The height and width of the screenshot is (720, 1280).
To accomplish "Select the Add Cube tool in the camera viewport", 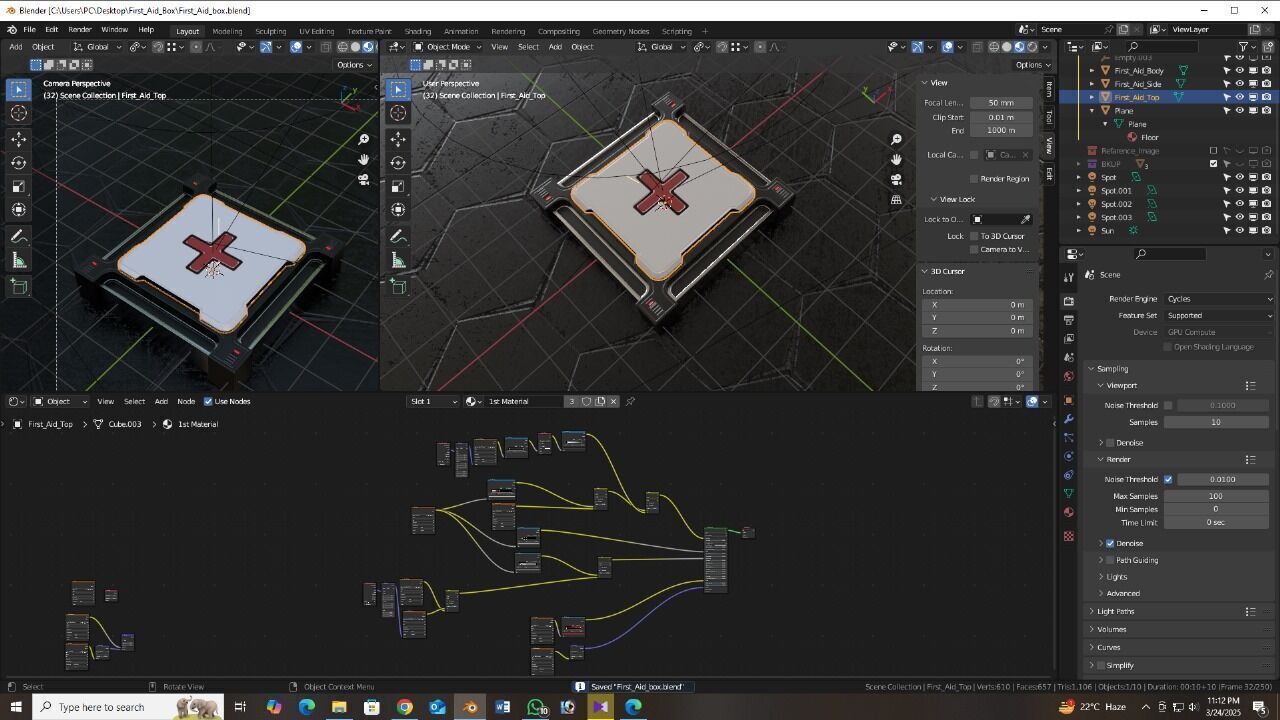I will click(19, 286).
